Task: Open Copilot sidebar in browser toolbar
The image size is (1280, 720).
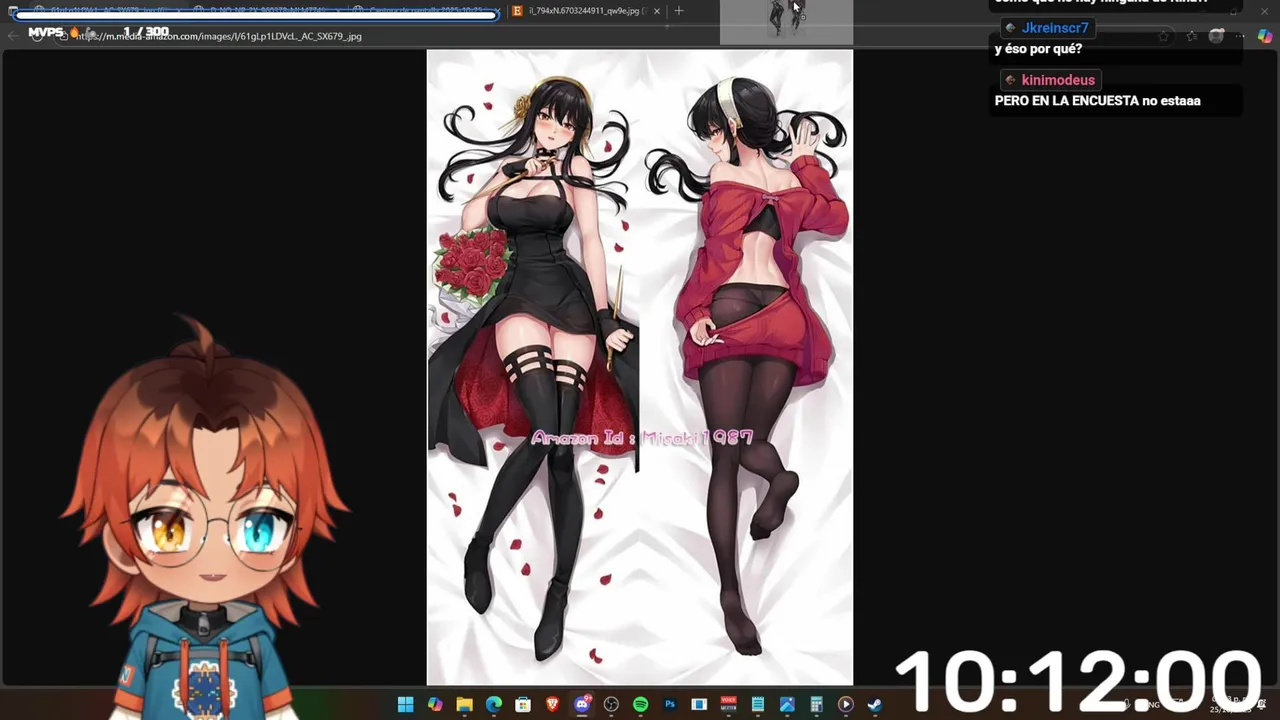Action: pos(1265,36)
